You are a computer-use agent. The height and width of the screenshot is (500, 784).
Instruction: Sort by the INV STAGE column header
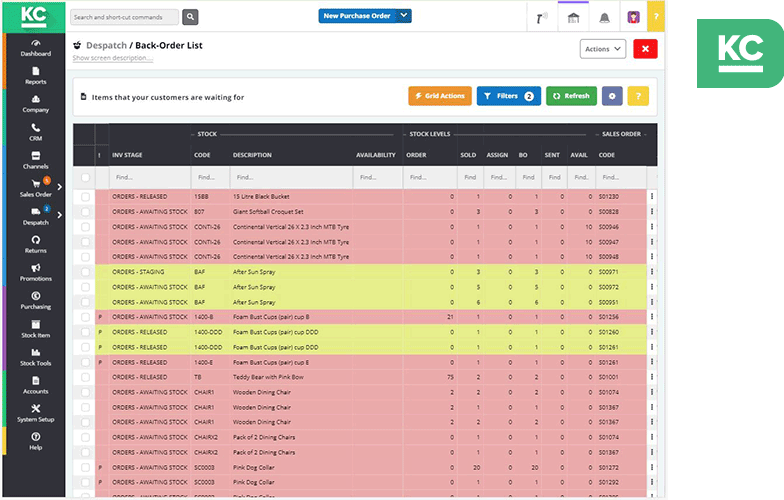click(127, 155)
